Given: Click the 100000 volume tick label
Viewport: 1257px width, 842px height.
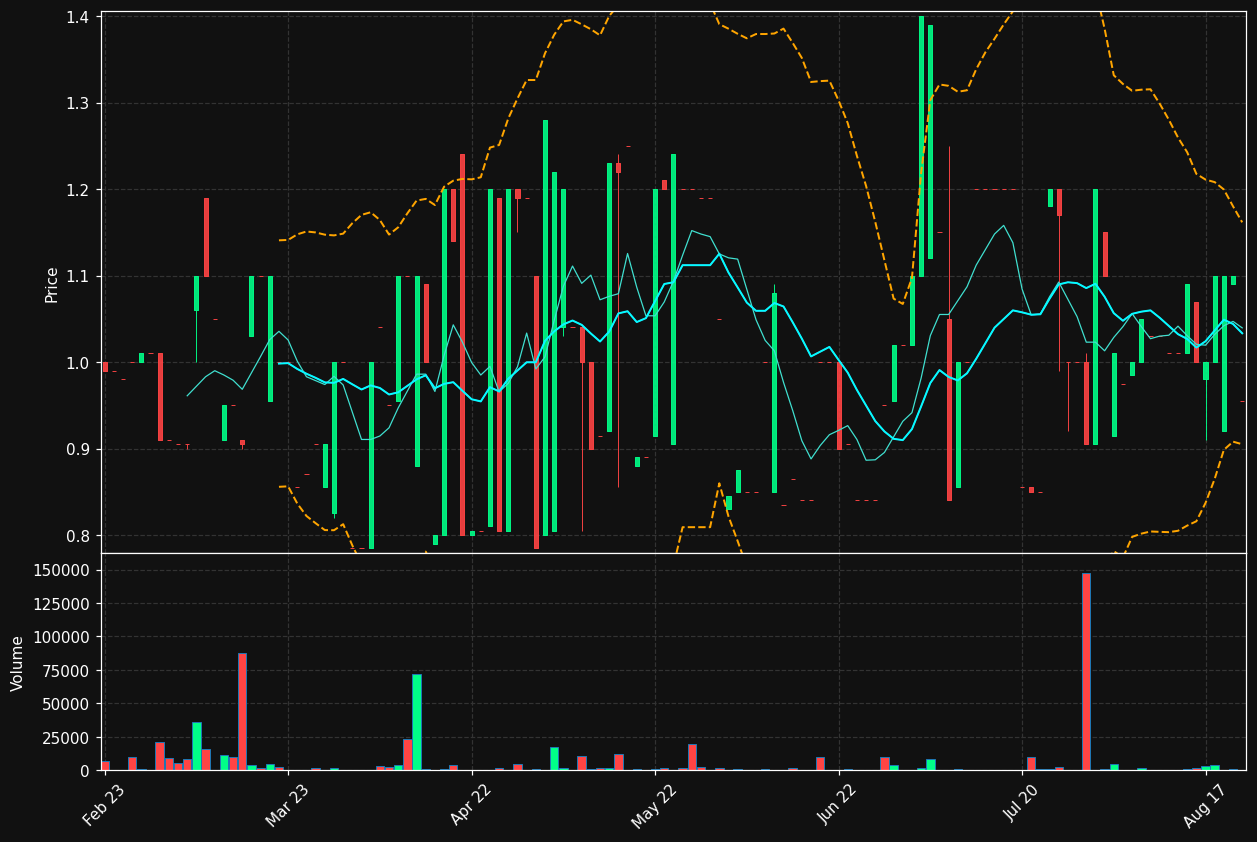Looking at the screenshot, I should click(x=63, y=637).
